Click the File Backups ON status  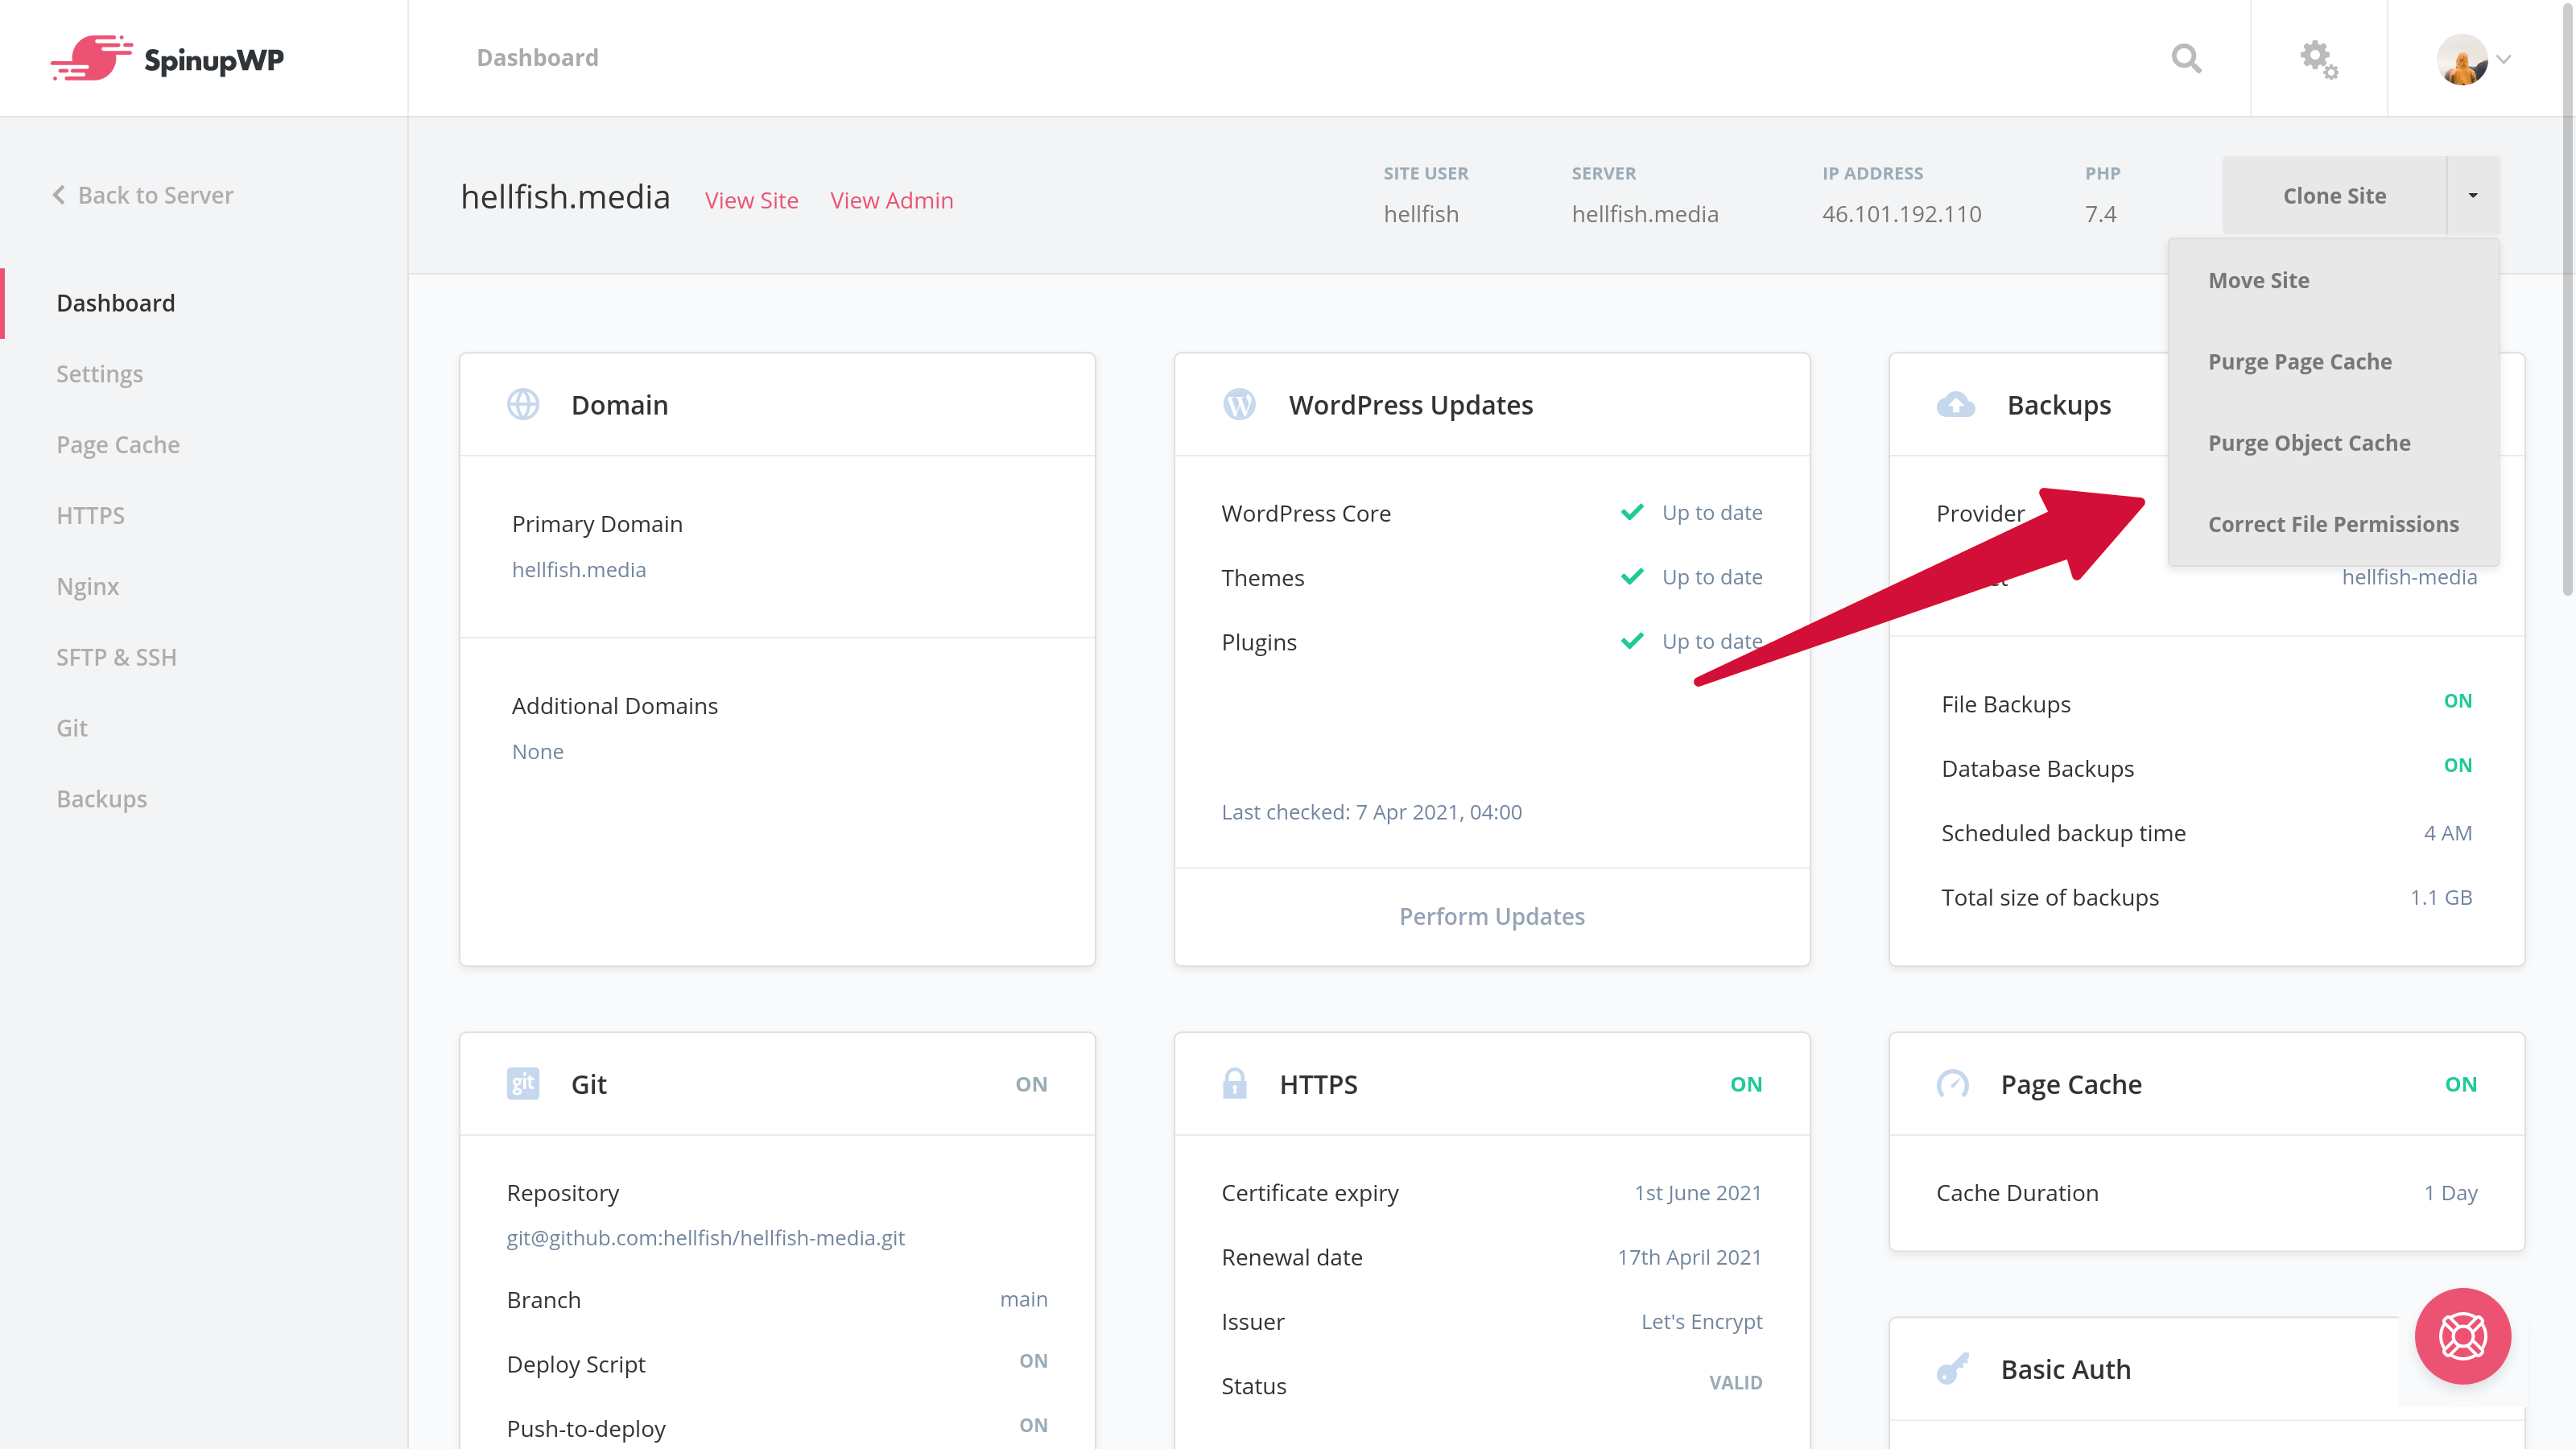[x=2457, y=701]
